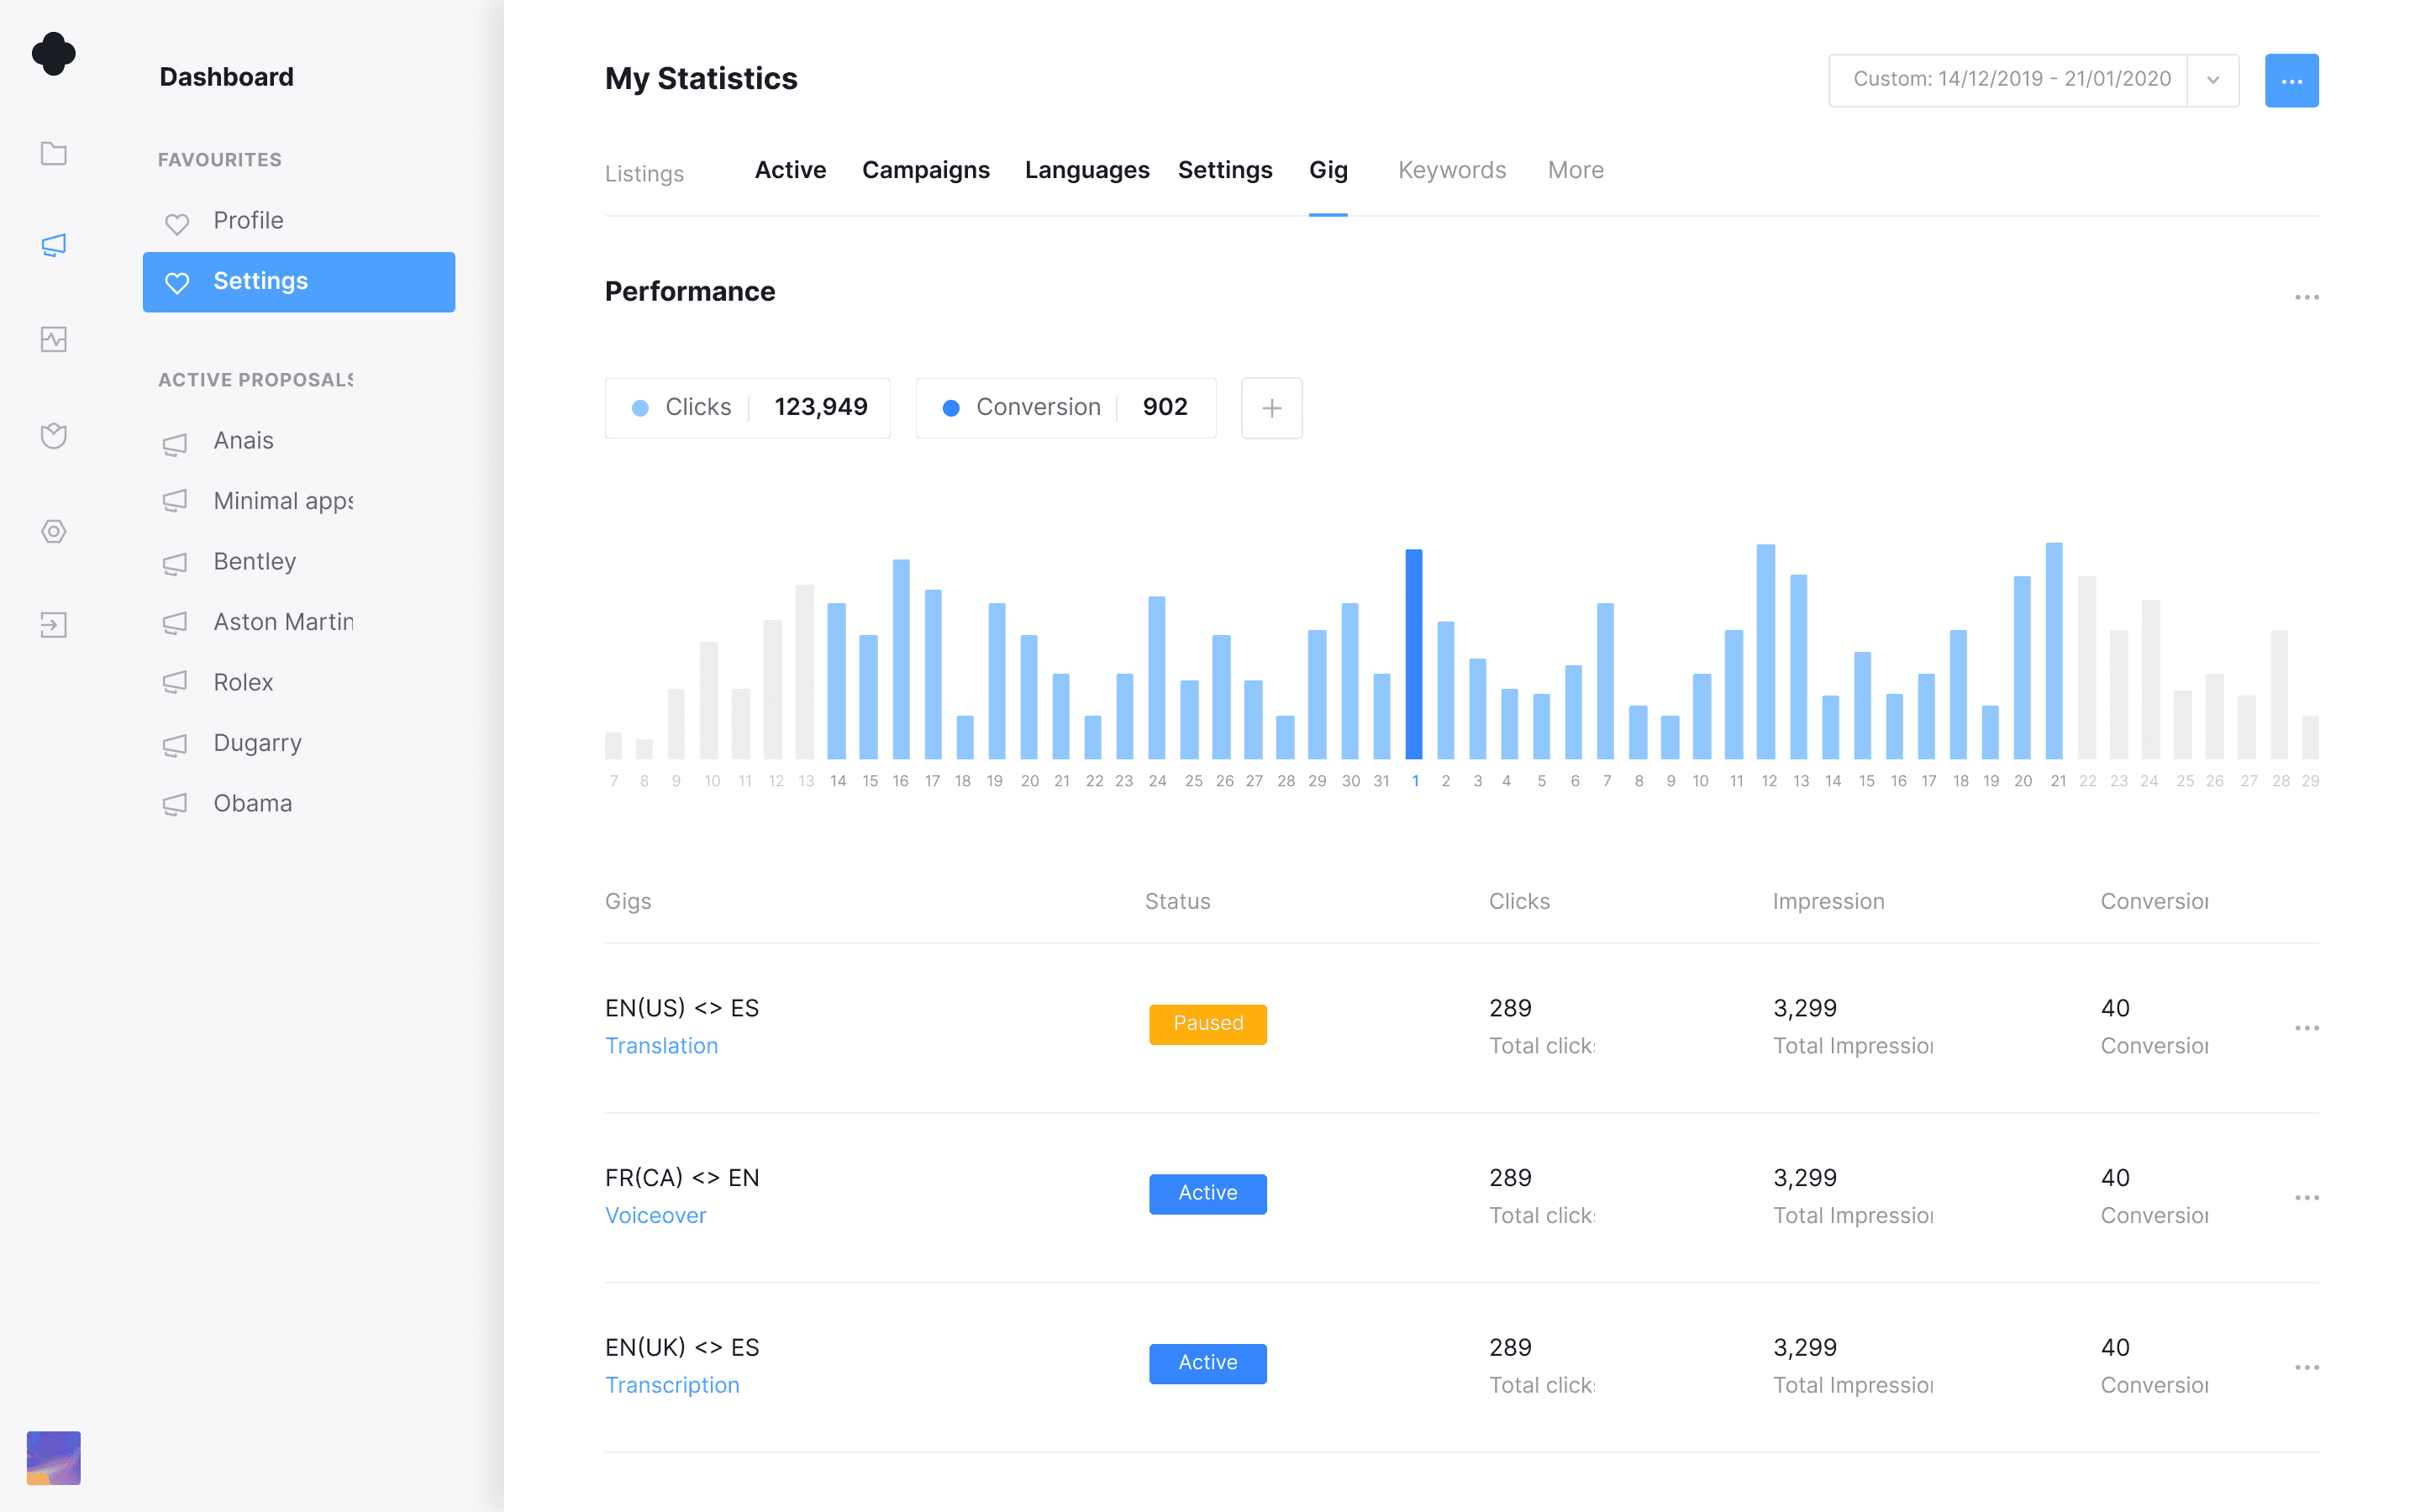Image resolution: width=2420 pixels, height=1512 pixels.
Task: Click the blue more-options button at top right
Action: pos(2291,80)
